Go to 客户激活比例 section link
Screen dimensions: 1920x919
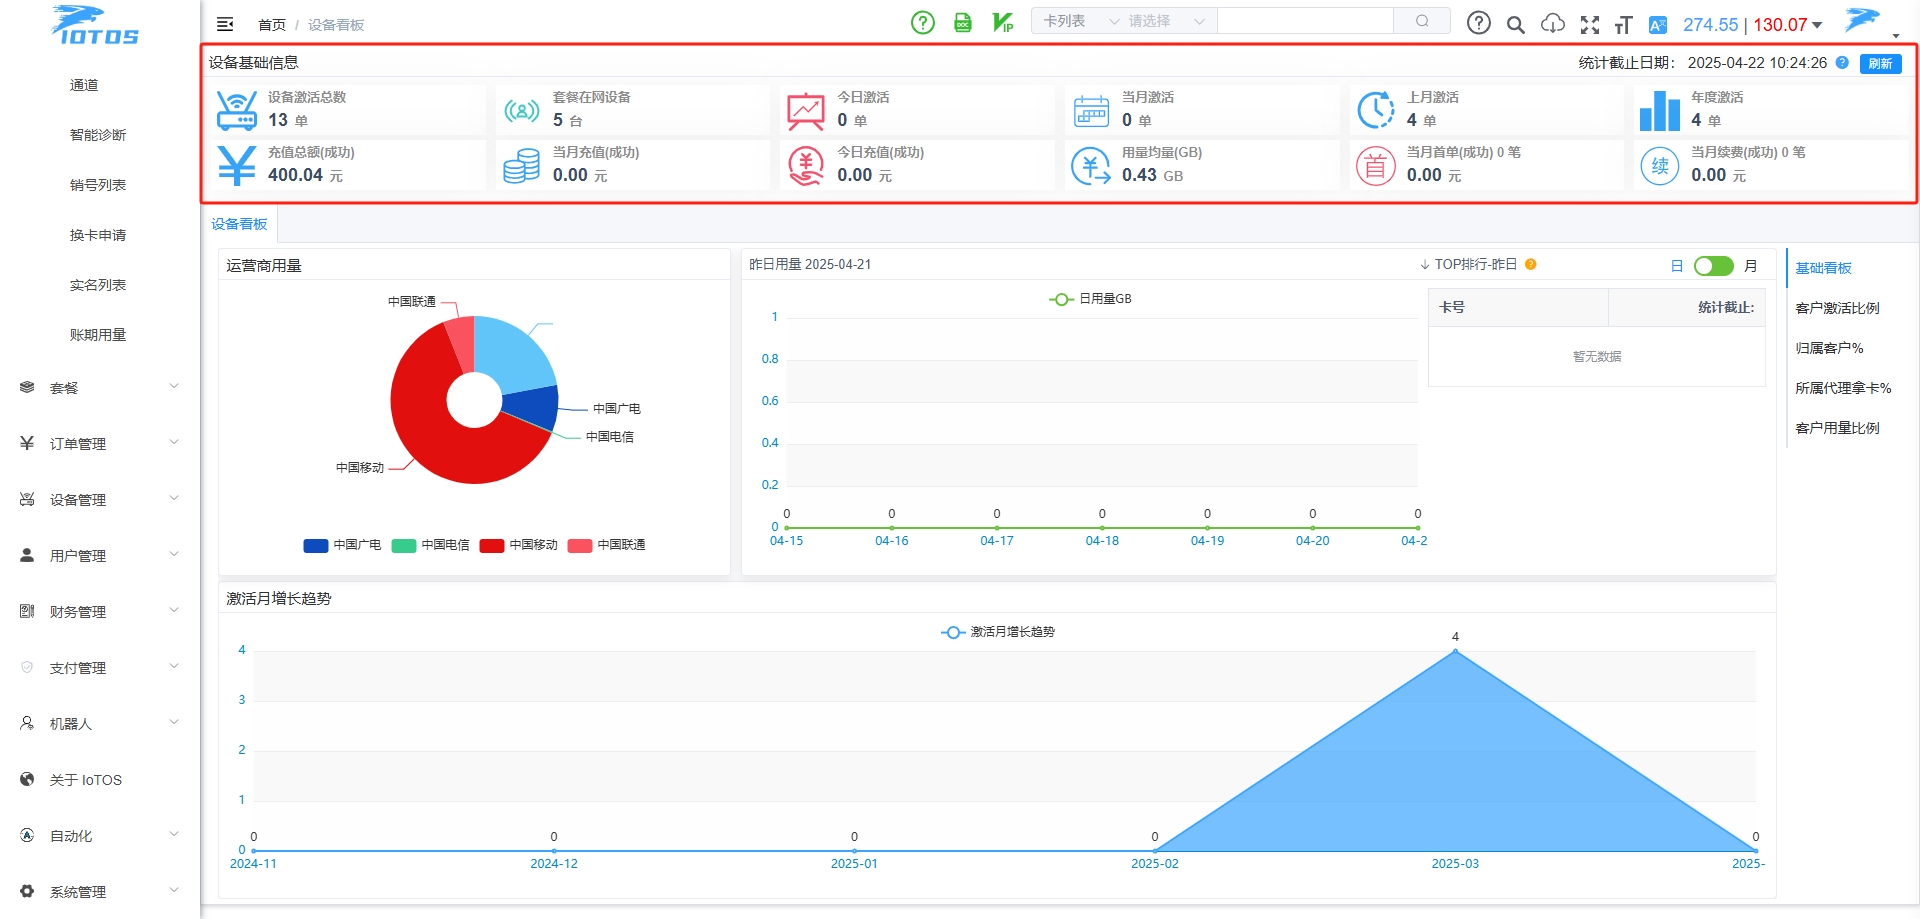click(1837, 308)
